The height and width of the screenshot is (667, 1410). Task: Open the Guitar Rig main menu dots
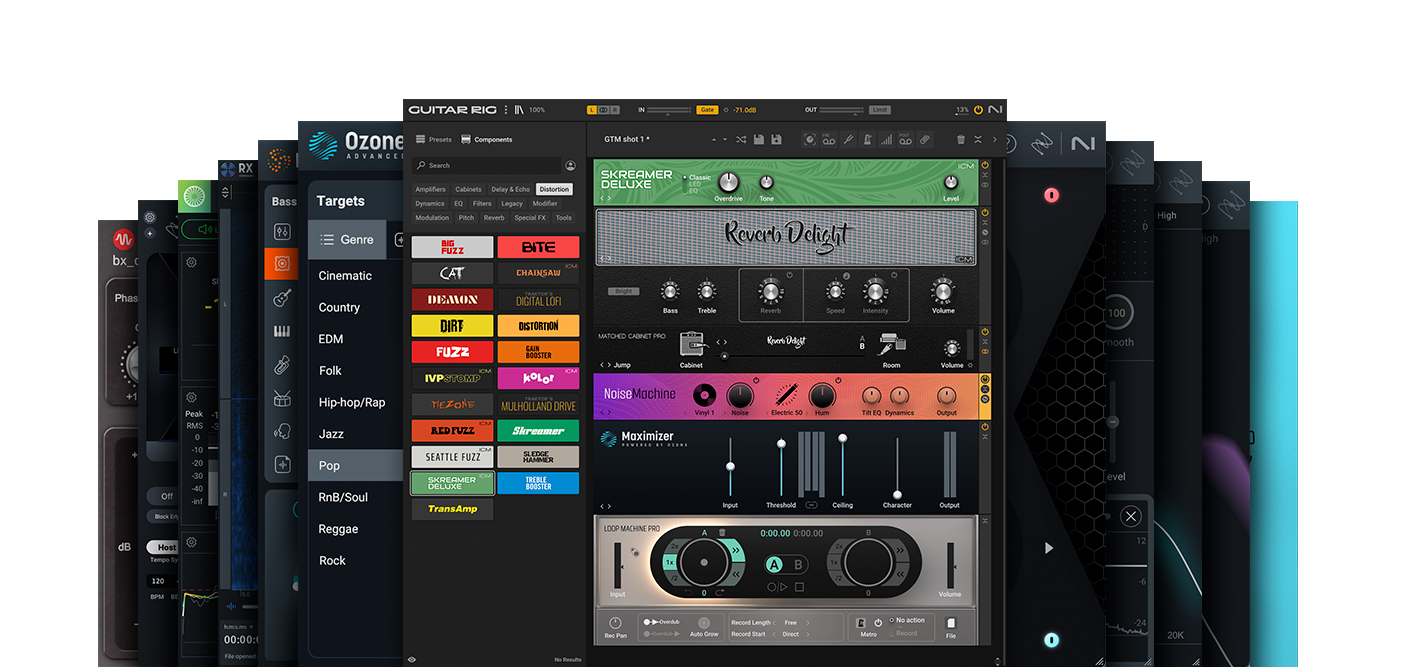[506, 109]
